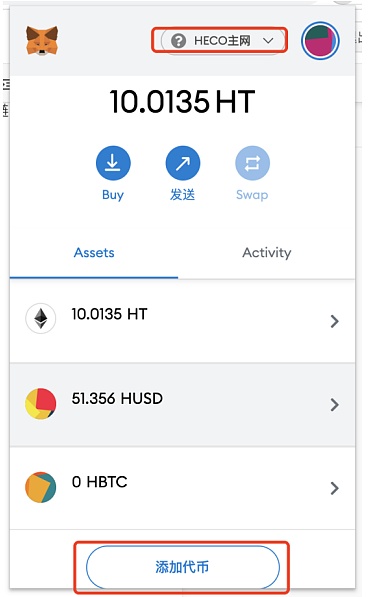Switch to the Activity tab

coord(267,252)
